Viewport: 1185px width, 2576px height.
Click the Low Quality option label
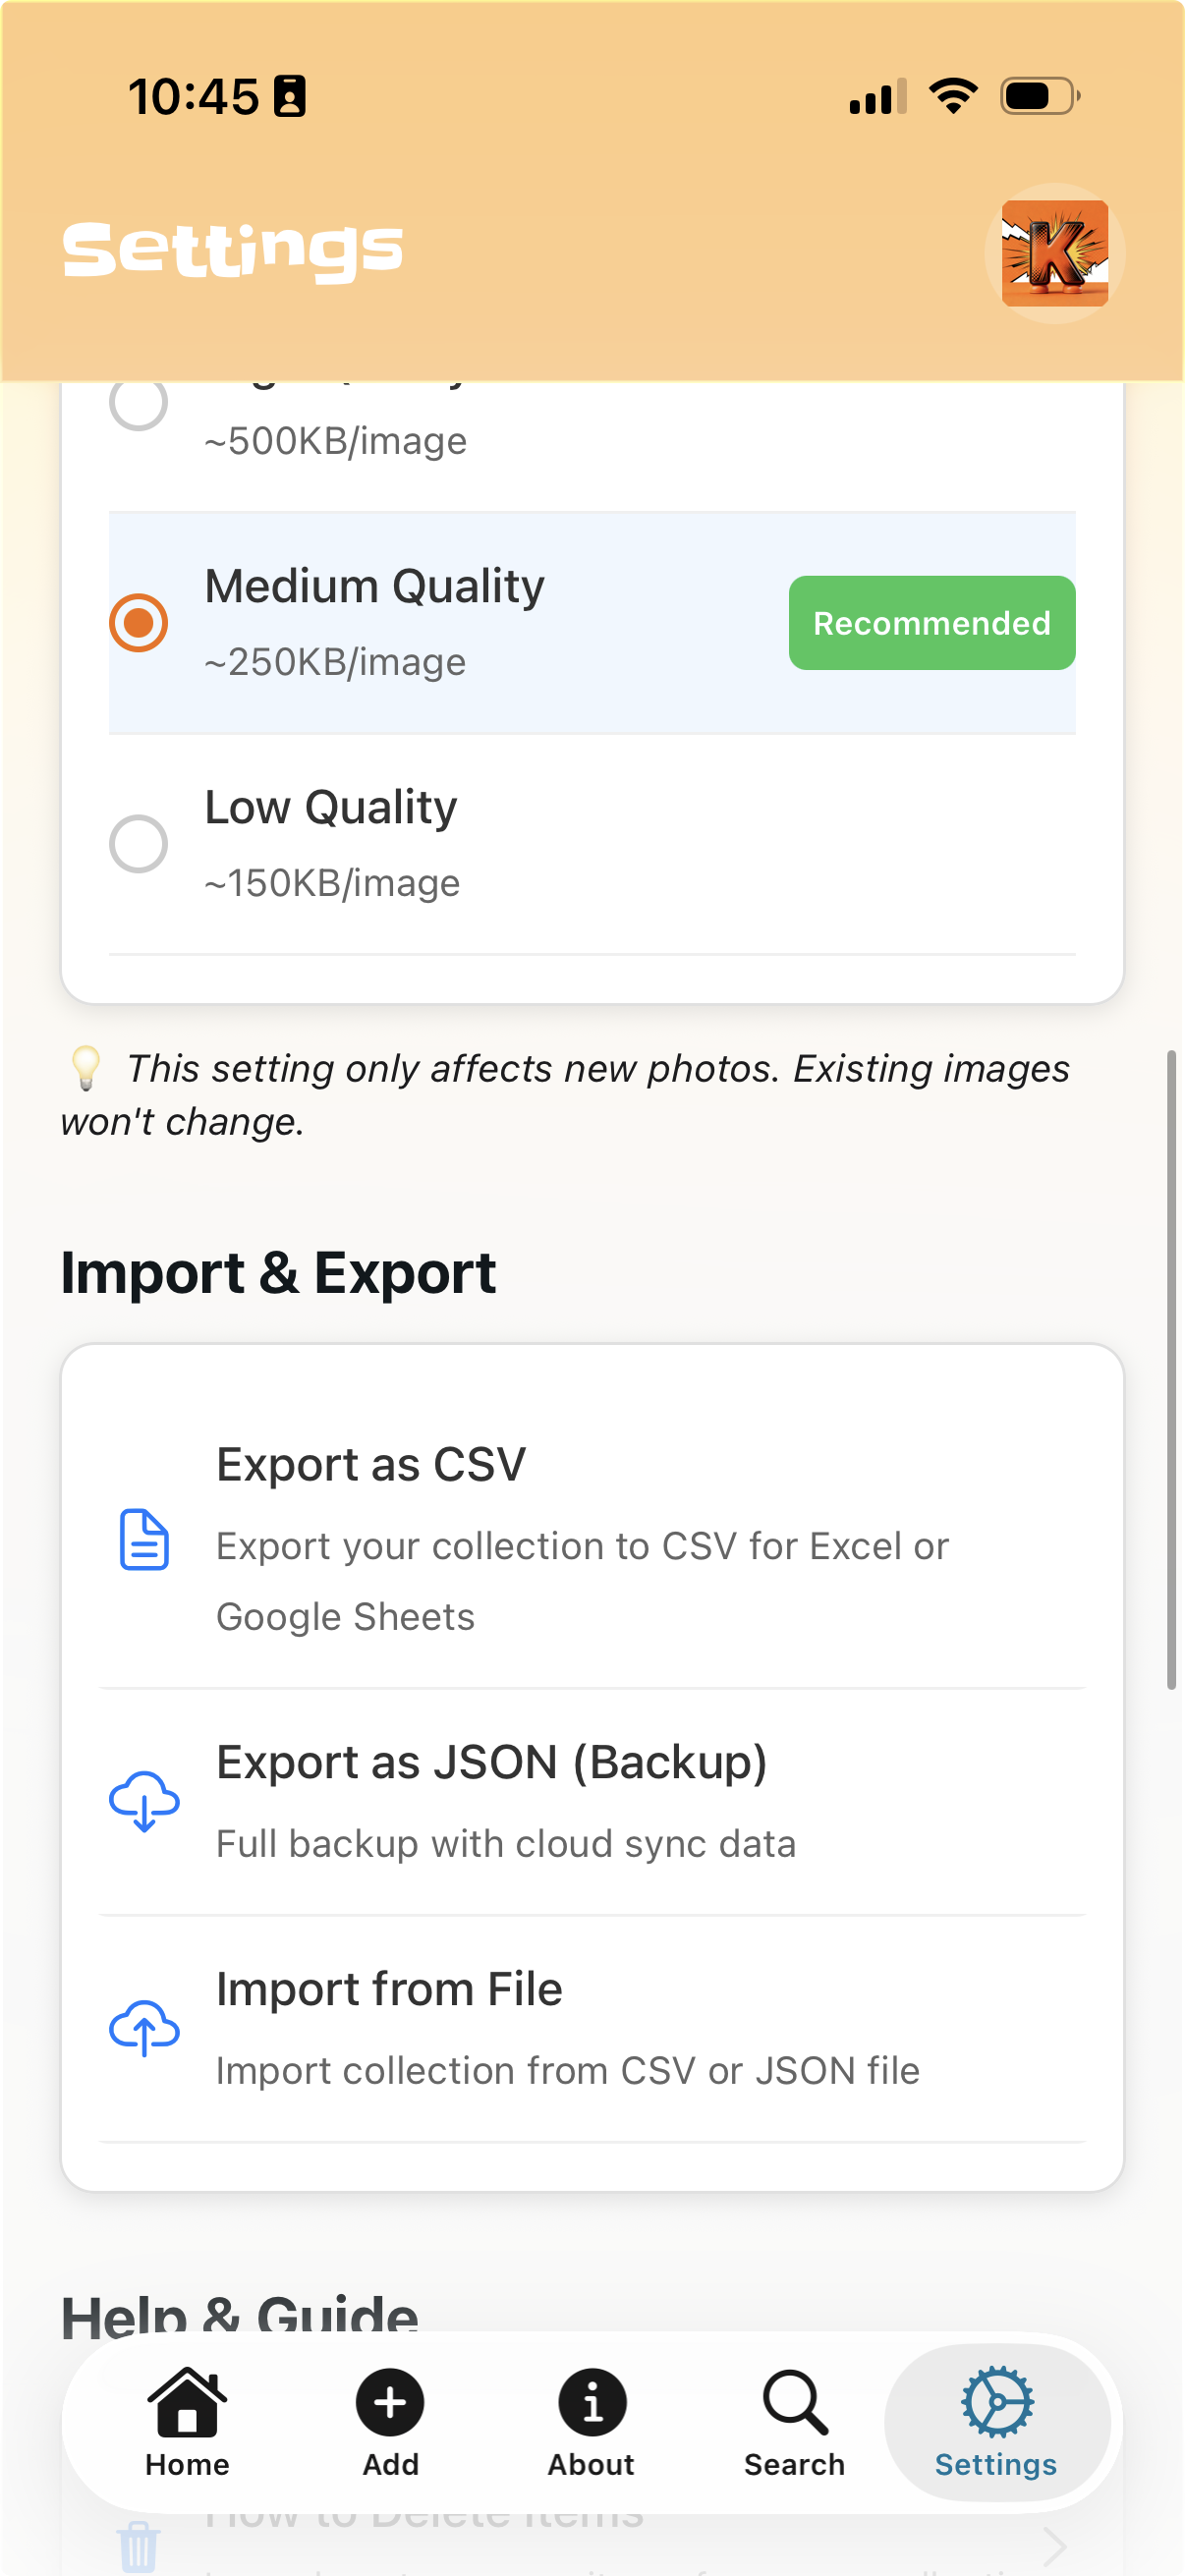(x=330, y=807)
